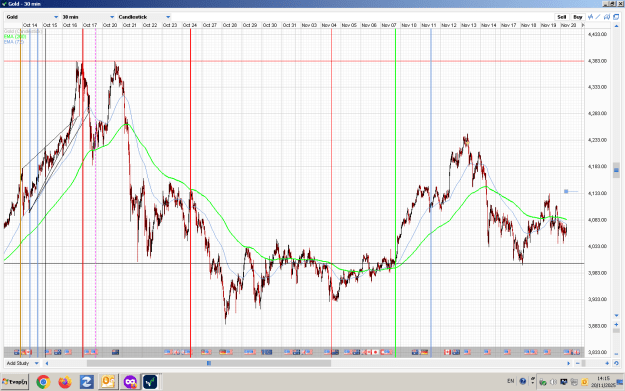Click the Sell button
625x391 pixels.
pos(561,17)
